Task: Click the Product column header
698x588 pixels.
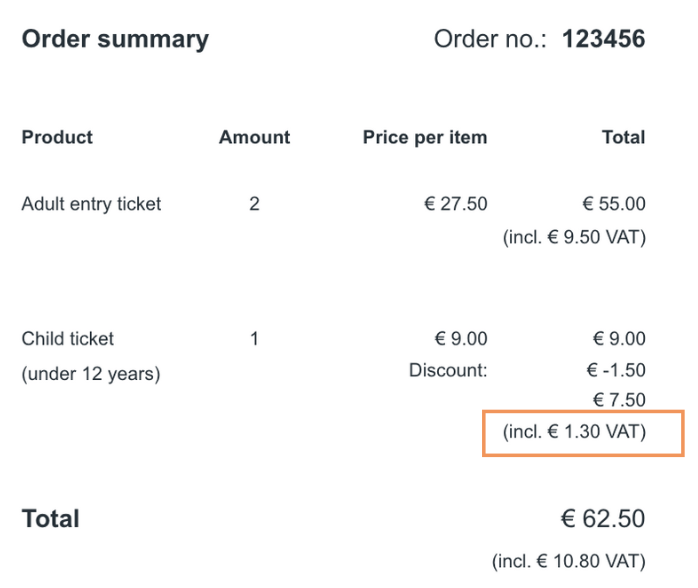Action: pyautogui.click(x=57, y=138)
